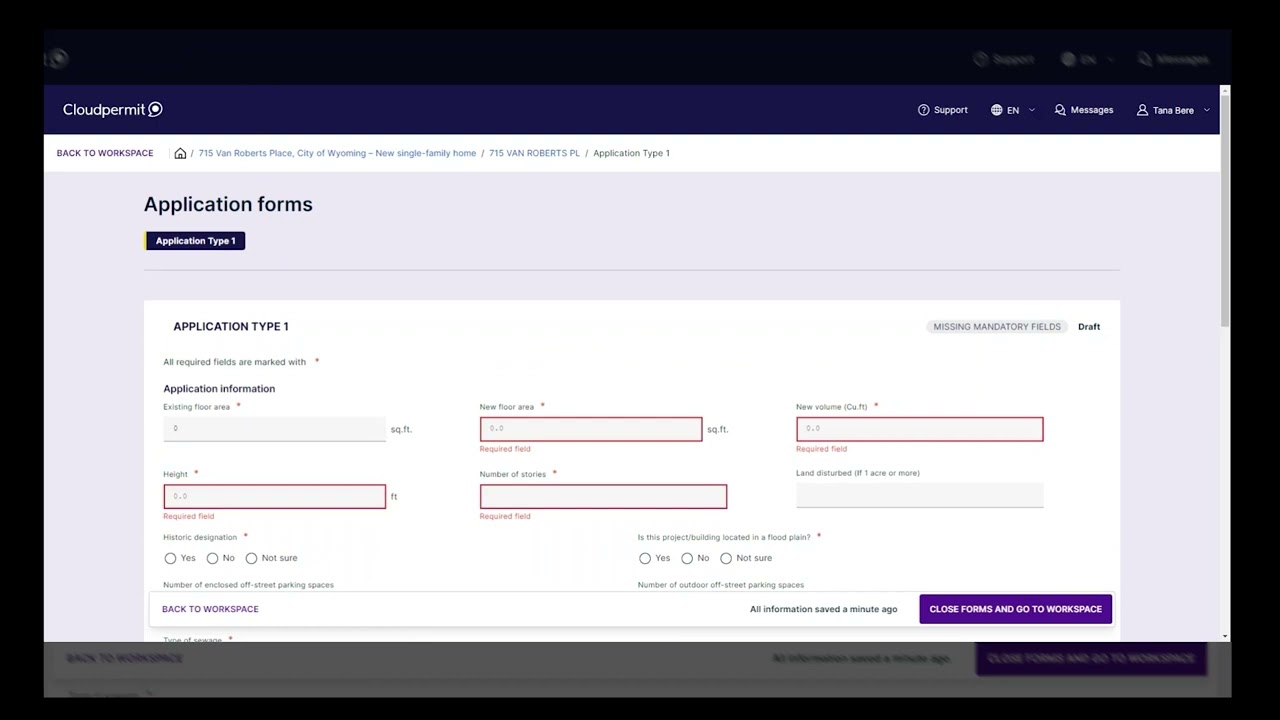Viewport: 1280px width, 720px height.
Task: Click the scrollbar down arrow
Action: [1225, 636]
